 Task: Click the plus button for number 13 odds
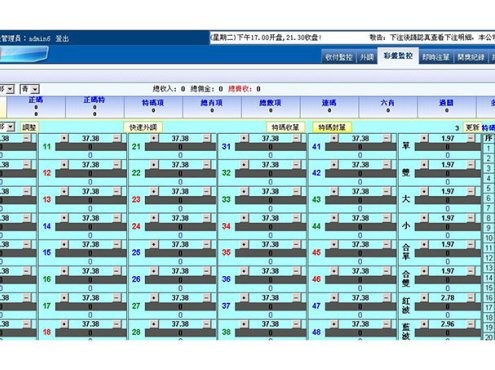click(x=64, y=191)
